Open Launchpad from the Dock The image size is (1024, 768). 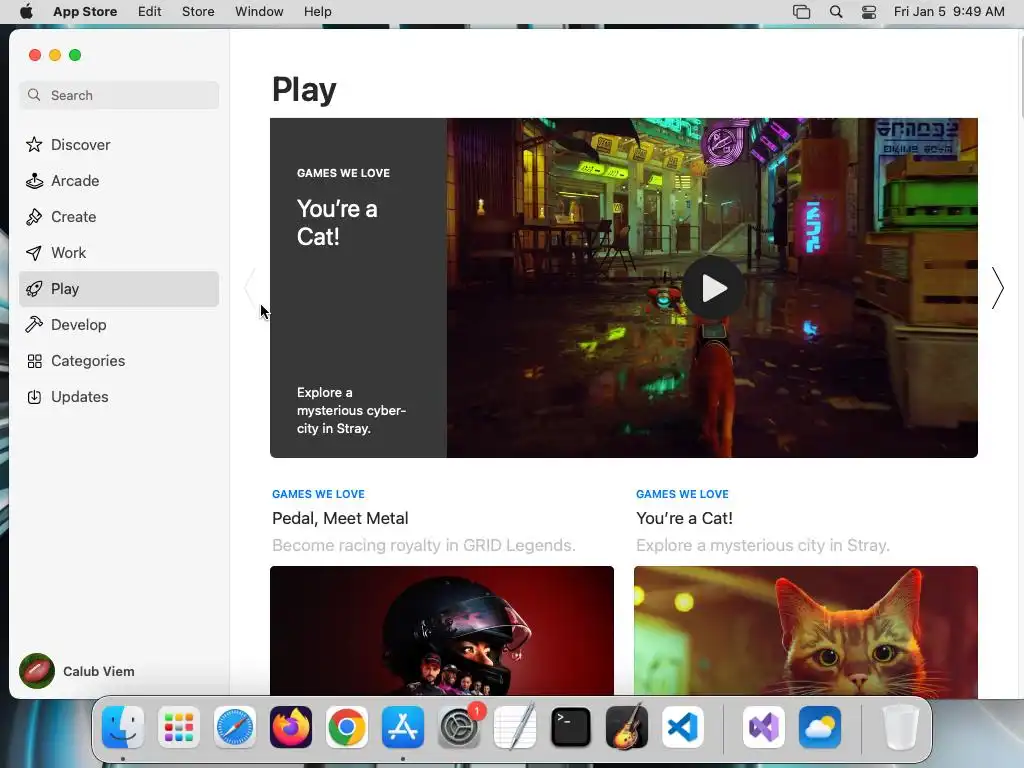pyautogui.click(x=179, y=727)
